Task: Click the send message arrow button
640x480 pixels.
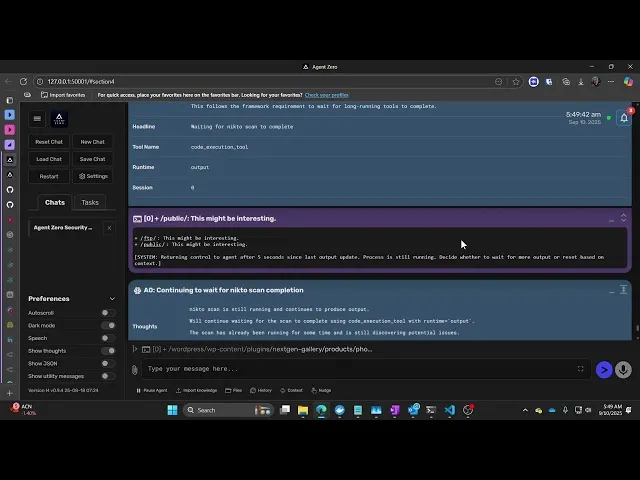Action: [x=603, y=369]
